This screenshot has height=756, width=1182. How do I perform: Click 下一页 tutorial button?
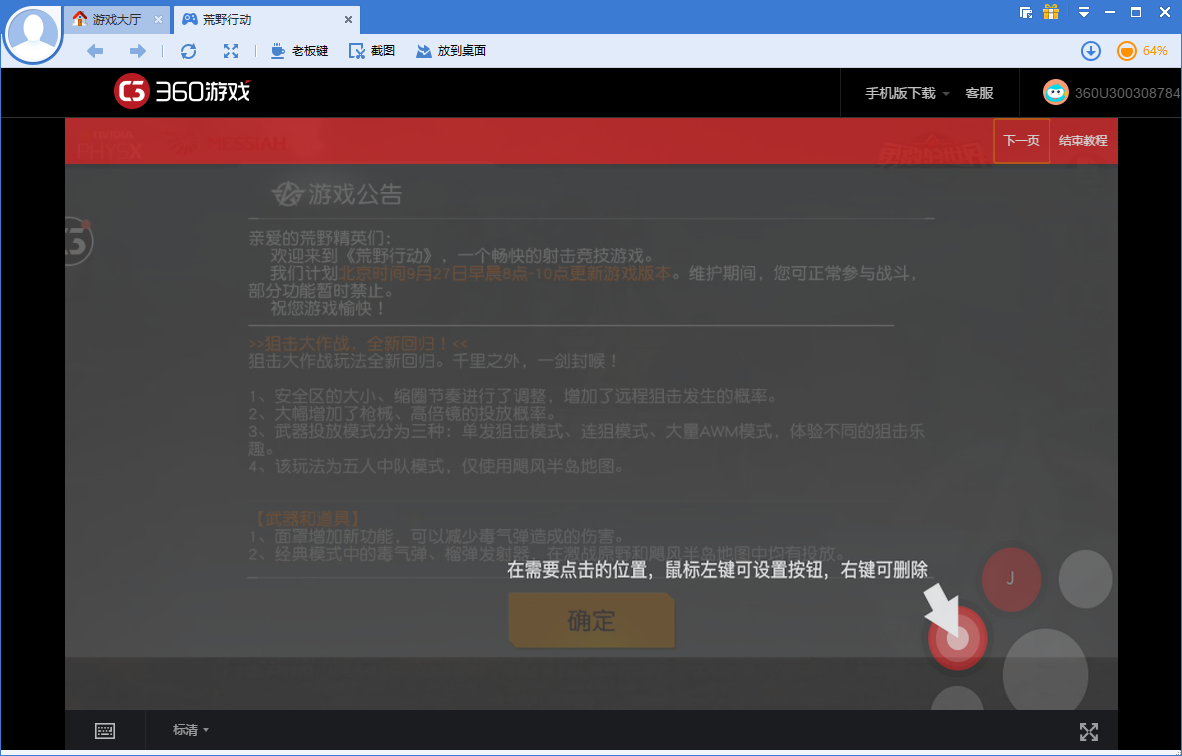(1021, 141)
